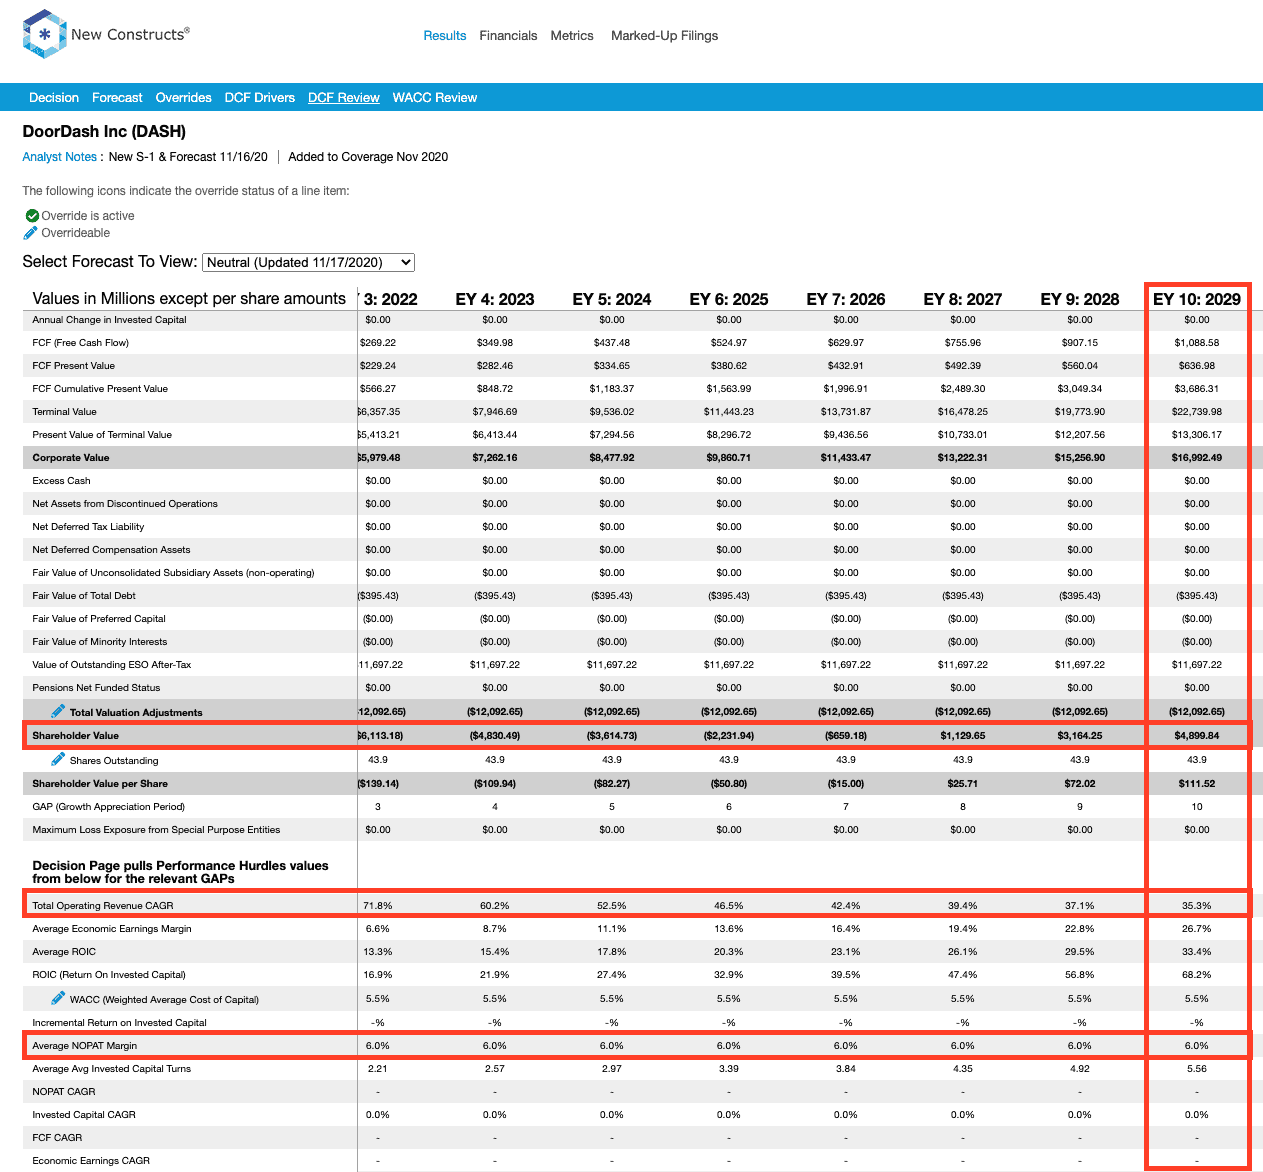The height and width of the screenshot is (1172, 1263).
Task: Click the ($4,830.49) shareholder value cell
Action: pos(495,736)
